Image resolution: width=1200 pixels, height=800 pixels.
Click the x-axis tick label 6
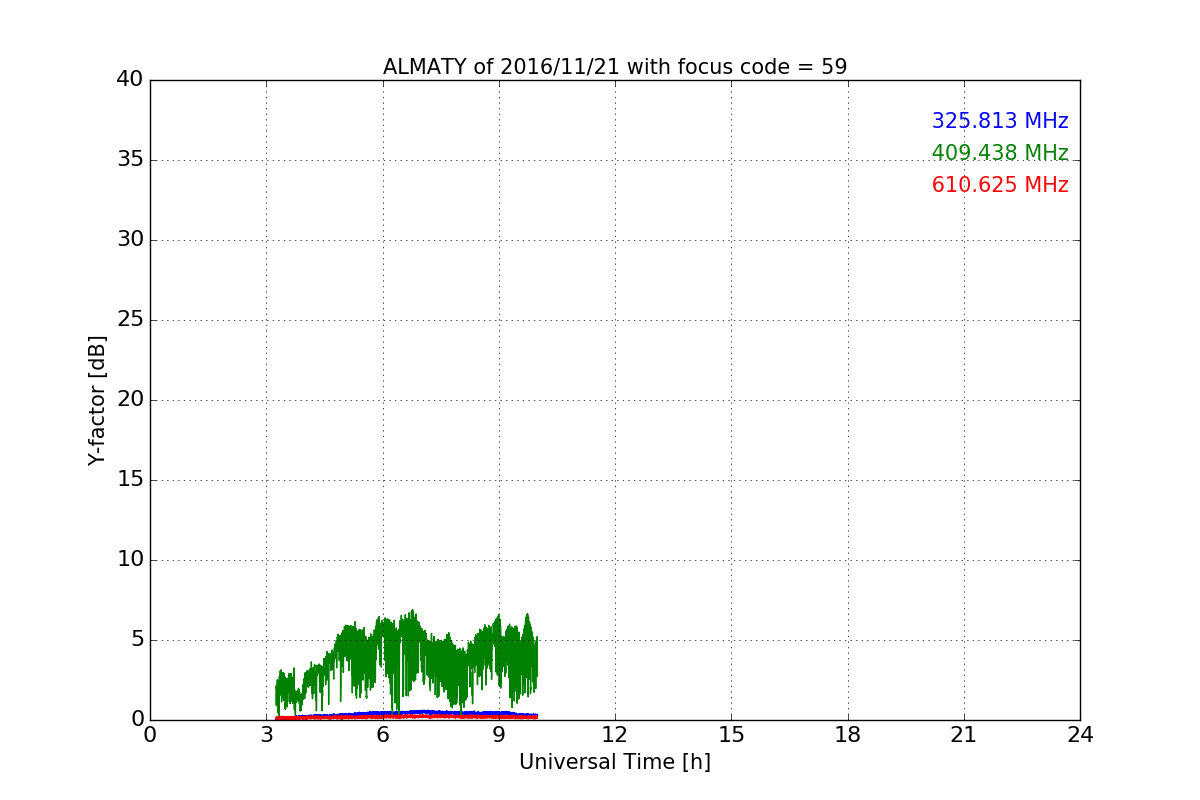383,735
